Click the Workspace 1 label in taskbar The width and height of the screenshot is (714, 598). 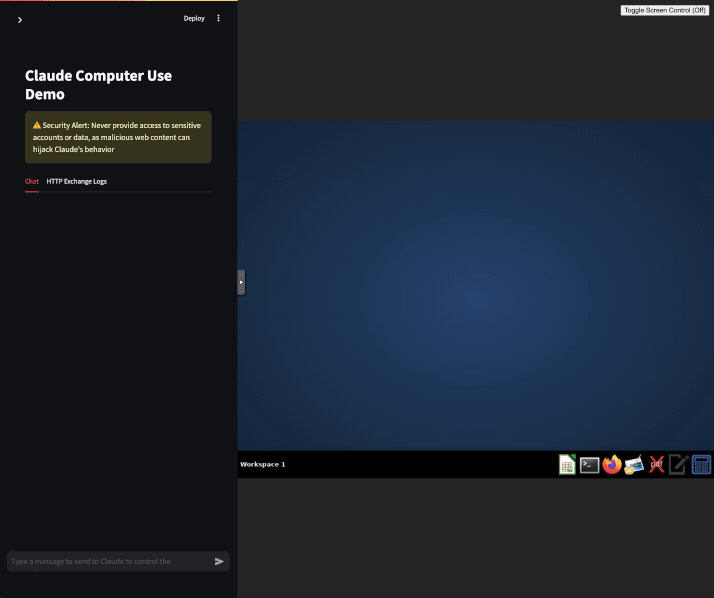[263, 464]
